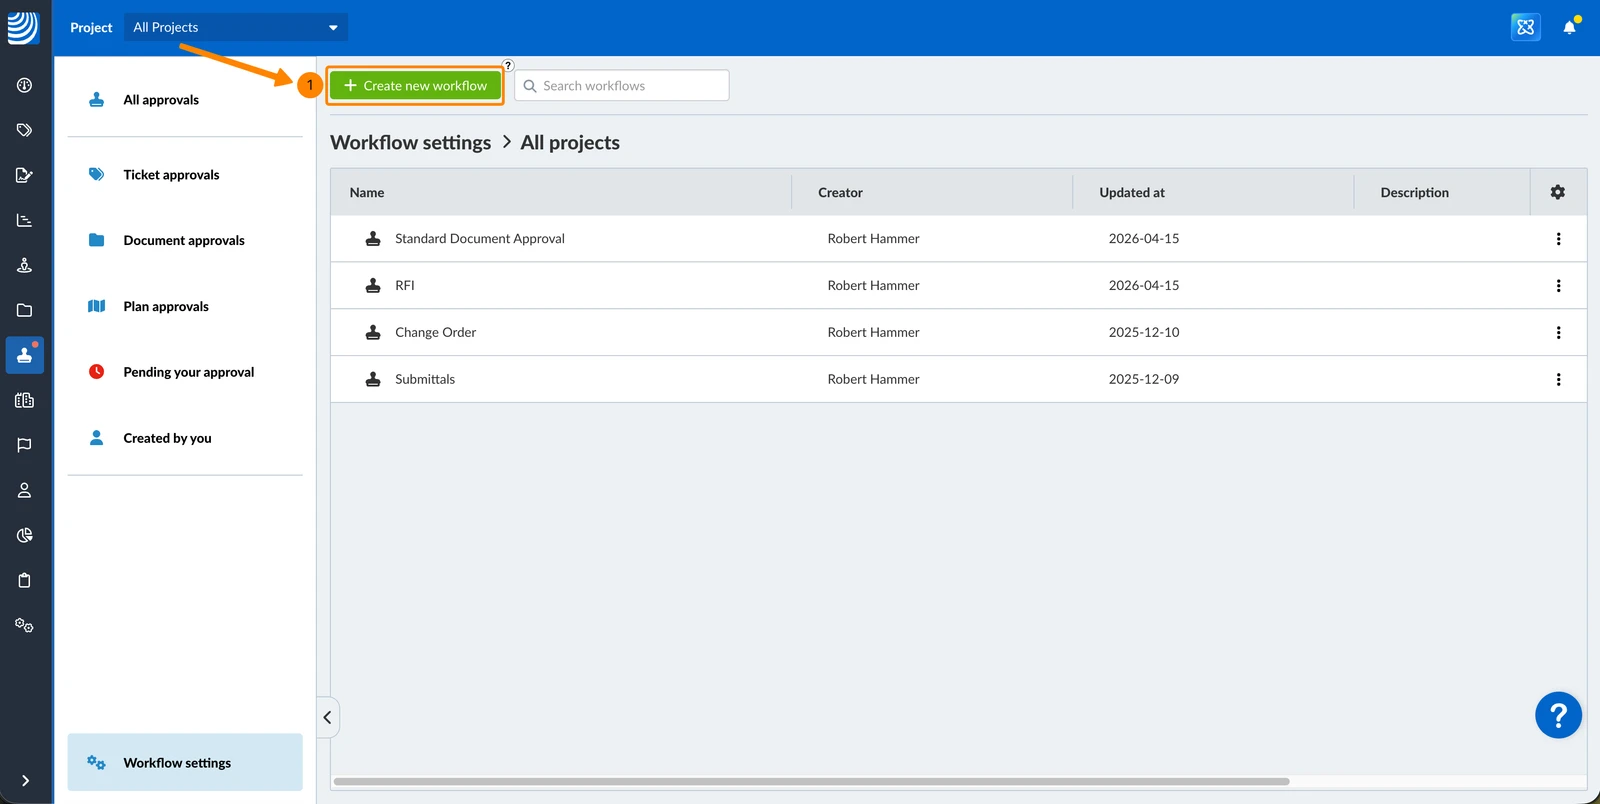Click Robert Hammer in the Submittals row

[x=874, y=380]
